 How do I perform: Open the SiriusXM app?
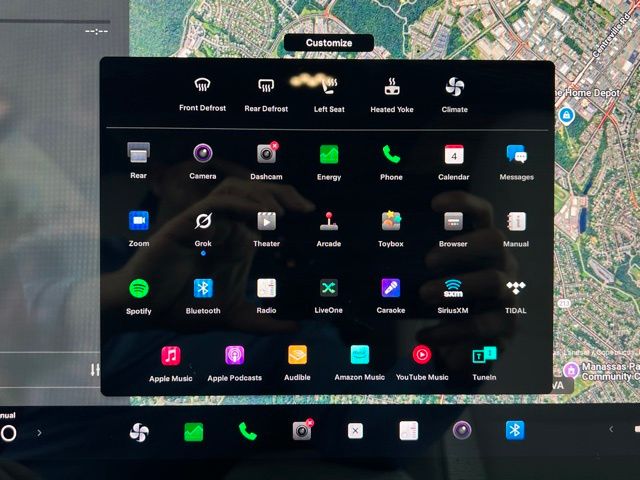click(453, 289)
